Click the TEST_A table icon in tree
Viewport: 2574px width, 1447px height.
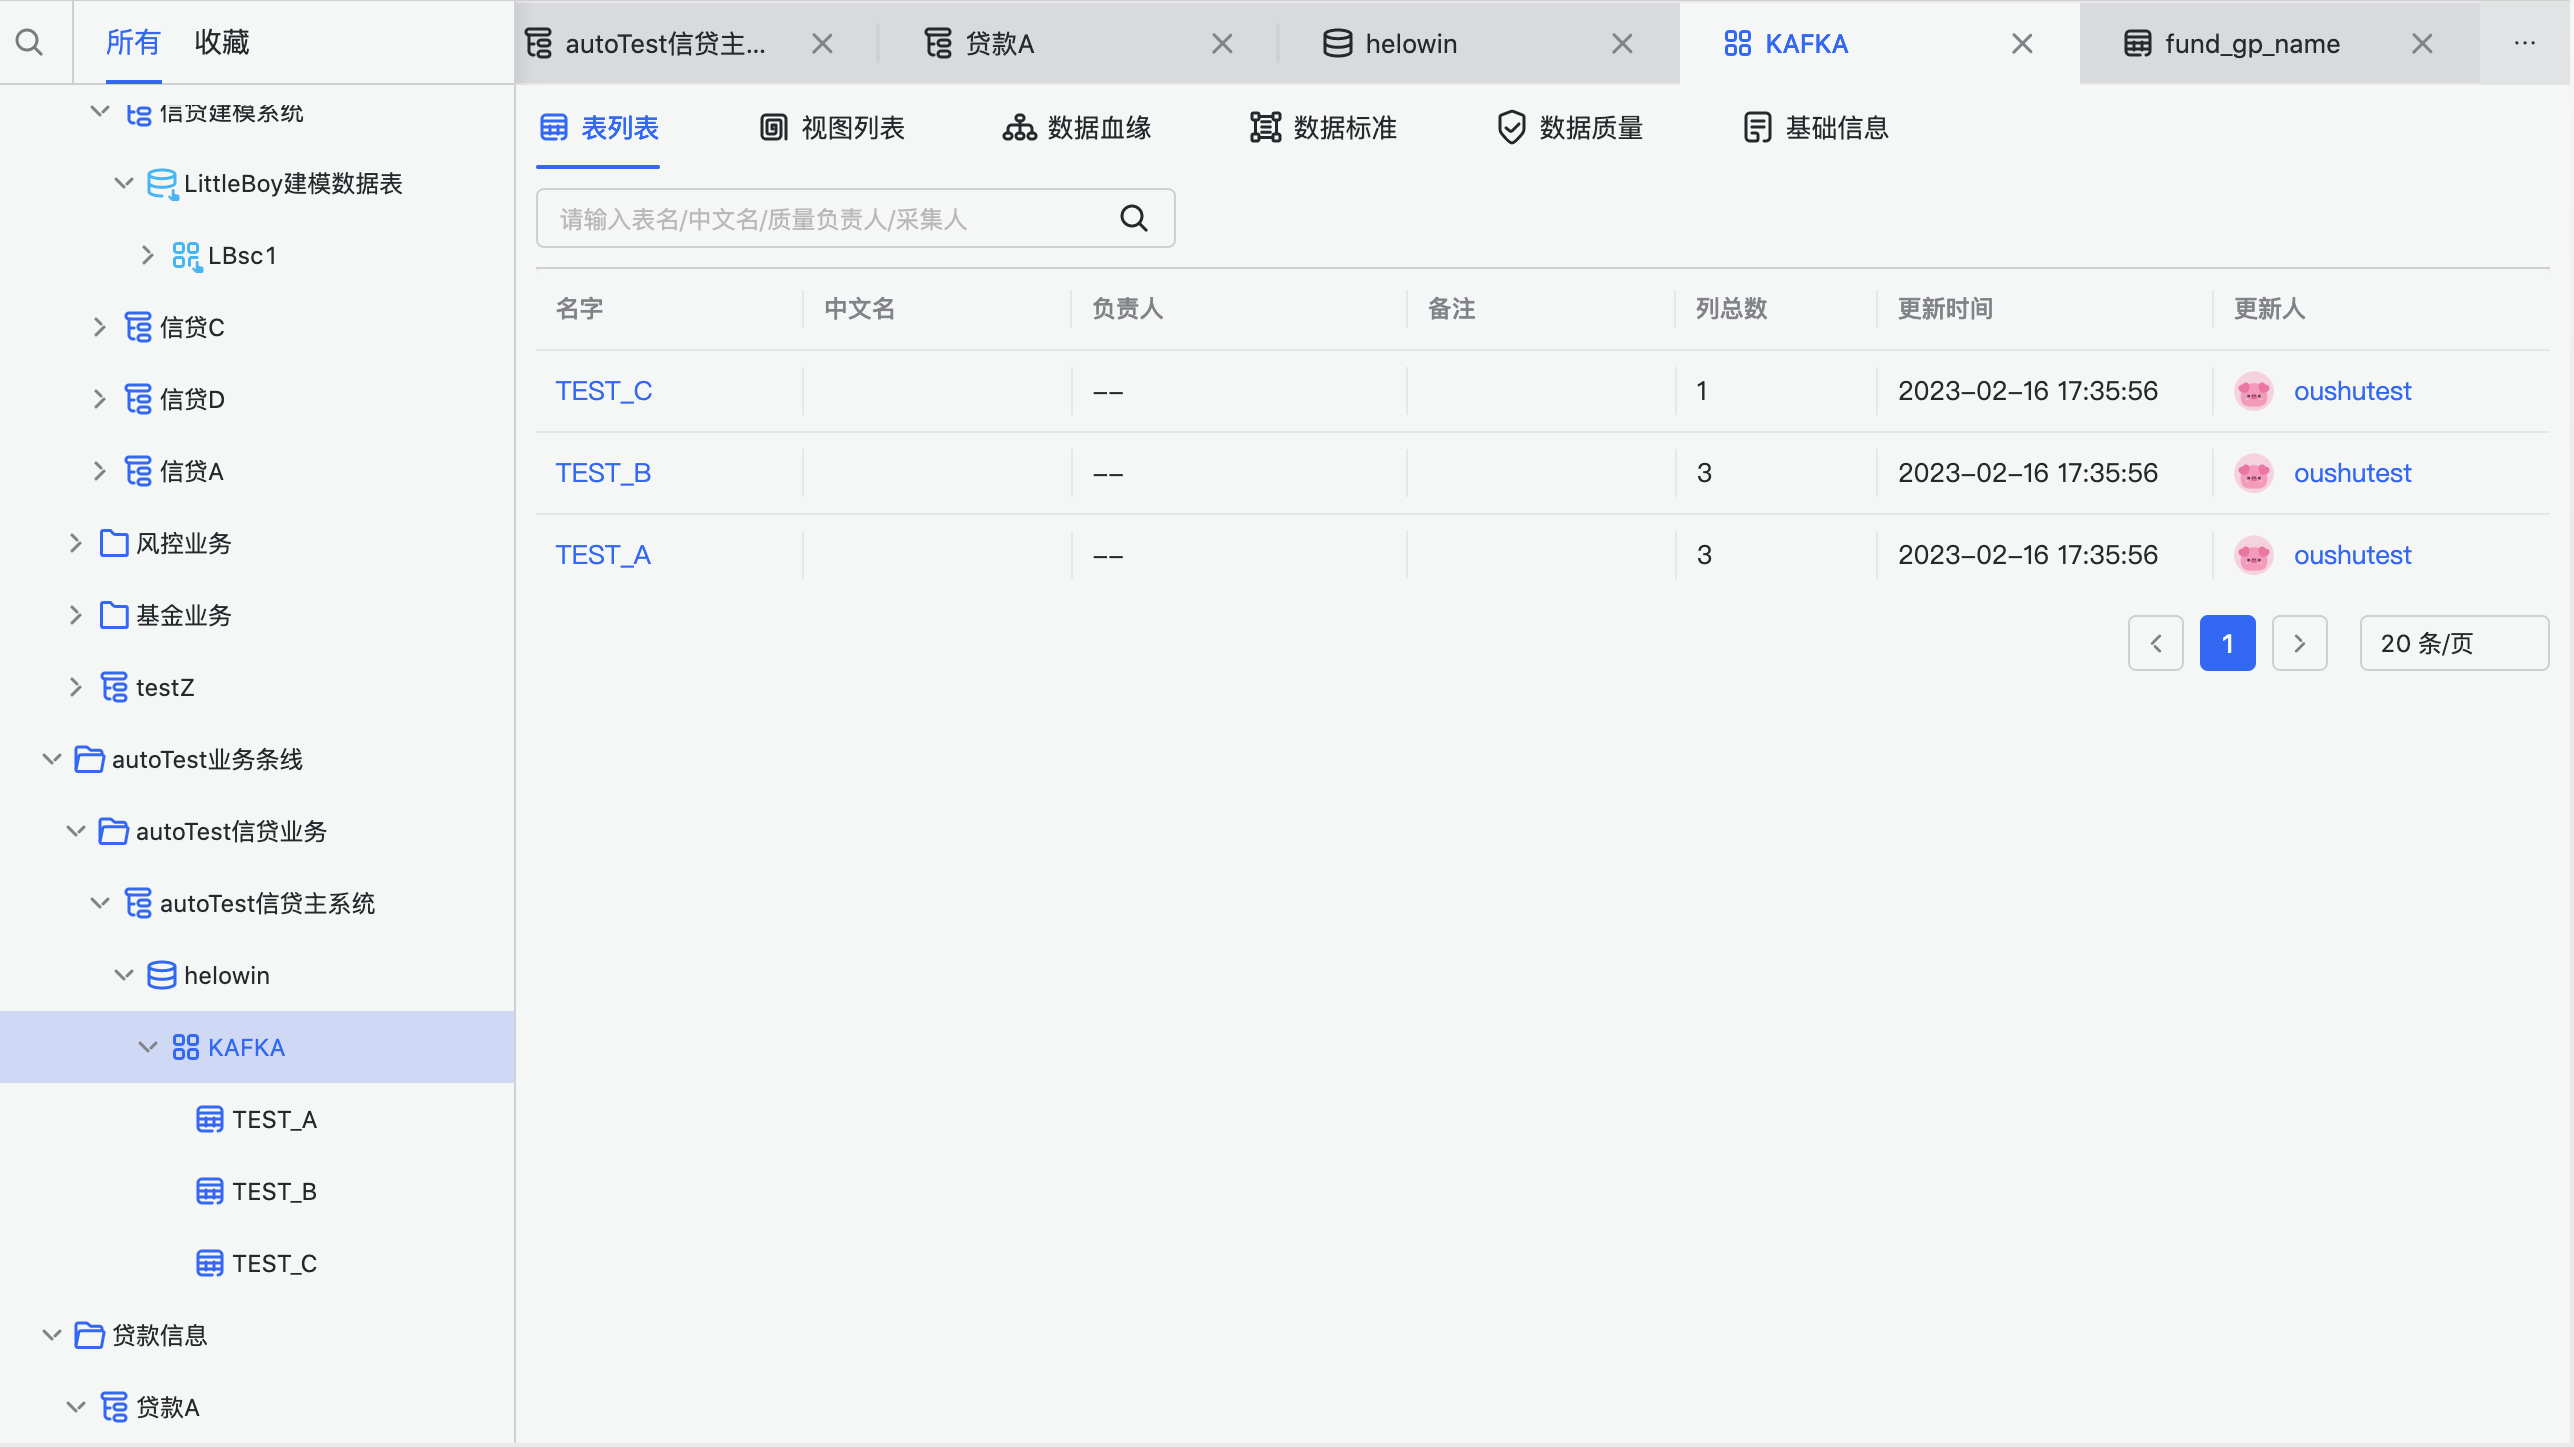[x=210, y=1119]
